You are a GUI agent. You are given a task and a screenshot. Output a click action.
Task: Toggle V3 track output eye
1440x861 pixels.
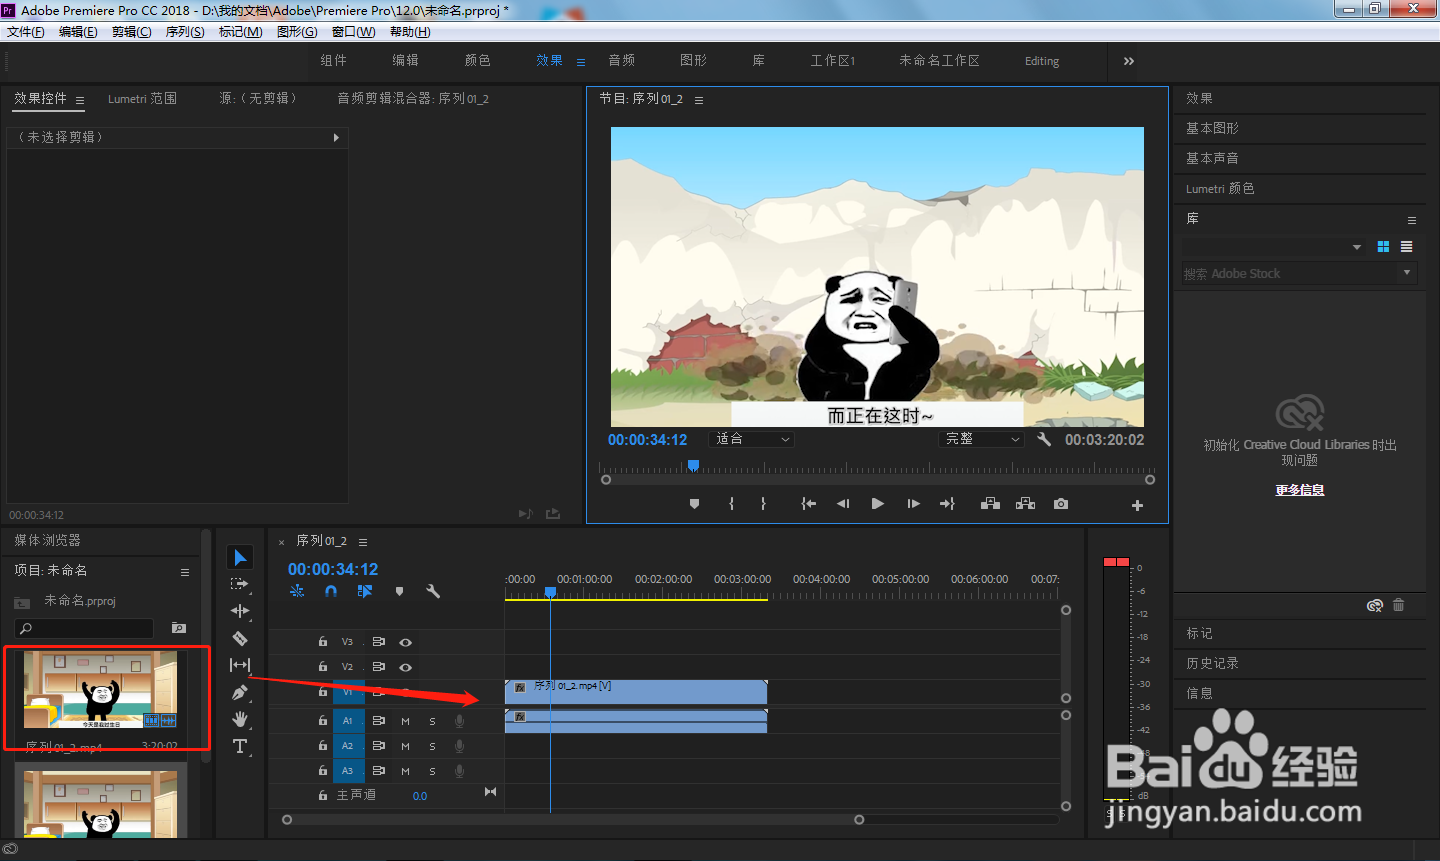pos(405,642)
